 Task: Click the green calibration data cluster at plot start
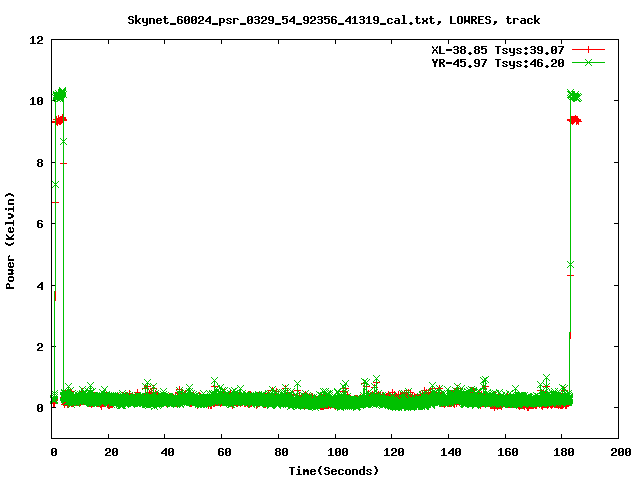[60, 95]
